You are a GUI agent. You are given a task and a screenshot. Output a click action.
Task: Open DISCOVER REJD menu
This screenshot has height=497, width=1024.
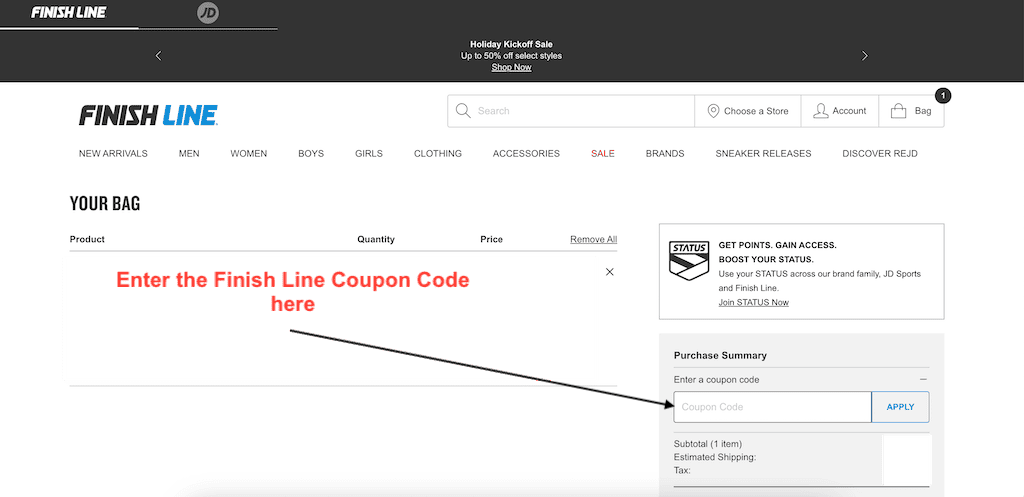click(880, 153)
